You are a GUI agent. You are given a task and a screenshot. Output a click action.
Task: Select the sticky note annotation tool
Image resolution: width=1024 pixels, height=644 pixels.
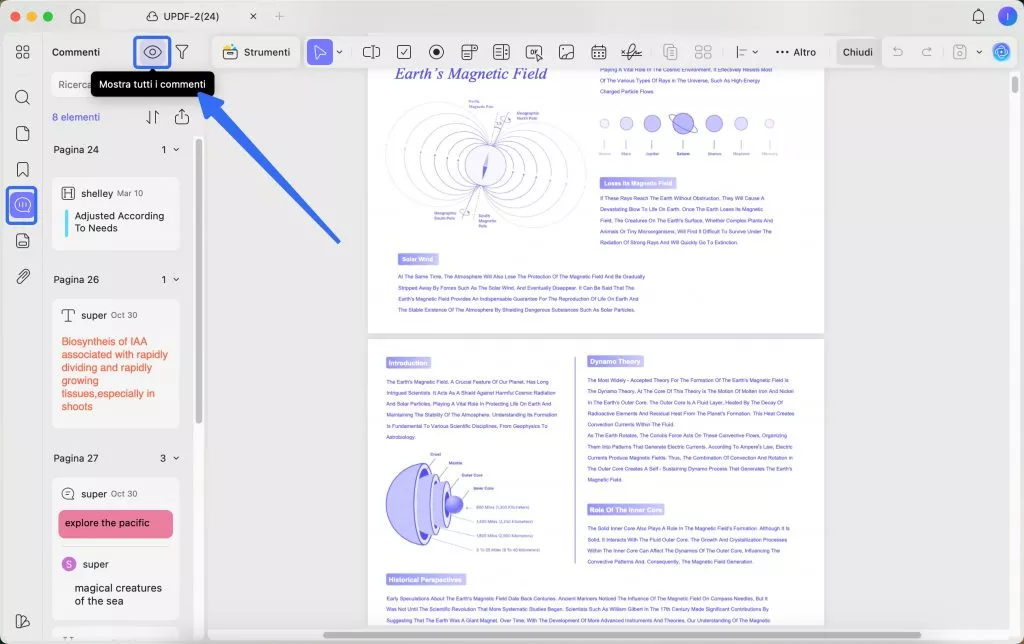pyautogui.click(x=468, y=52)
